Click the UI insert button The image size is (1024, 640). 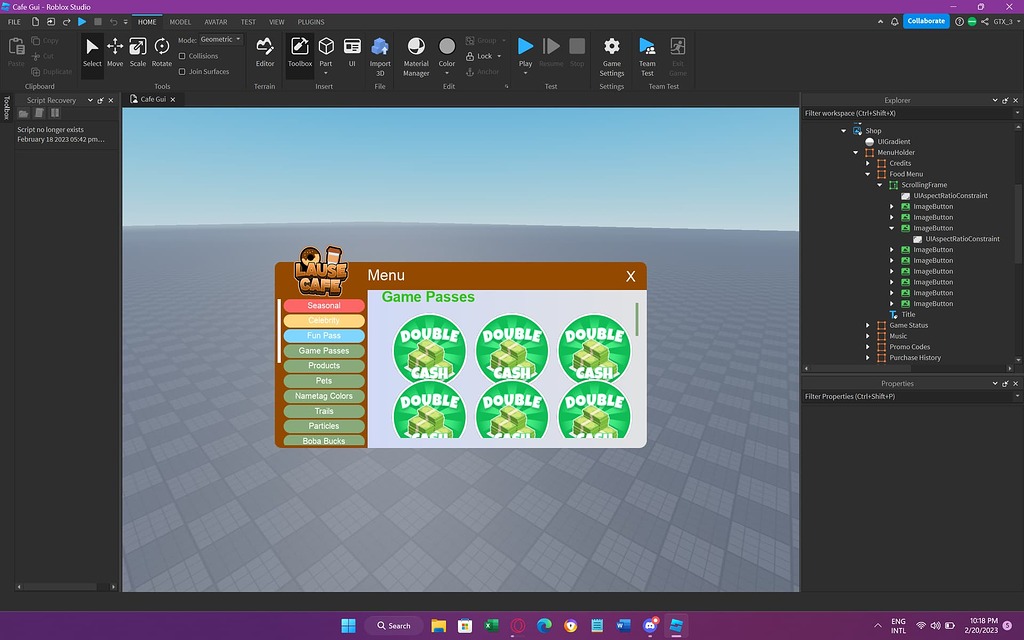click(x=352, y=52)
